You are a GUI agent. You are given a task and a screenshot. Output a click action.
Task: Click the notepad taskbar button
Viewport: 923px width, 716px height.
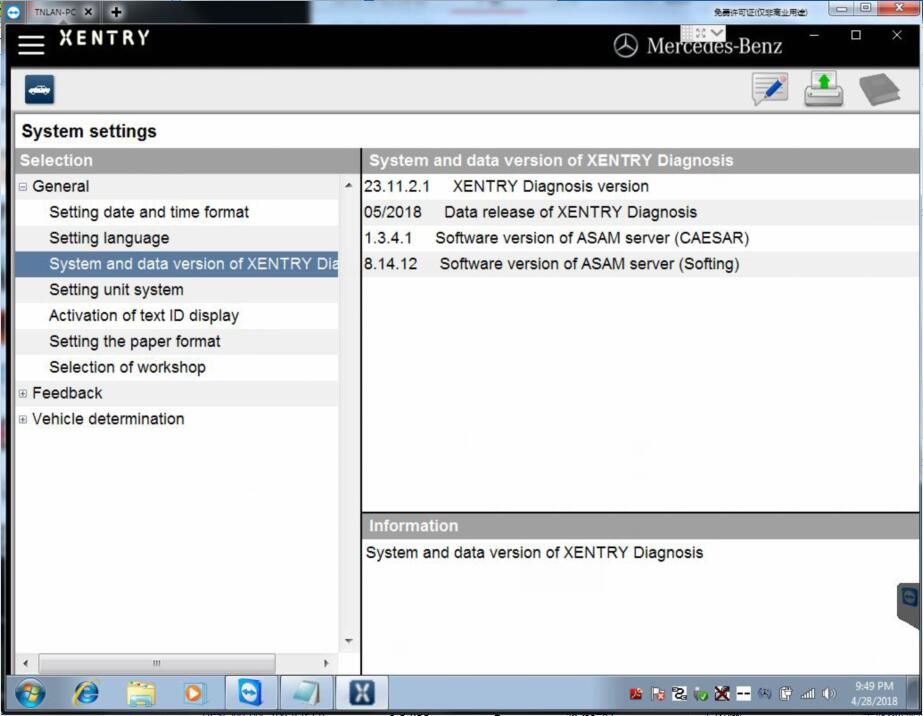click(x=306, y=692)
